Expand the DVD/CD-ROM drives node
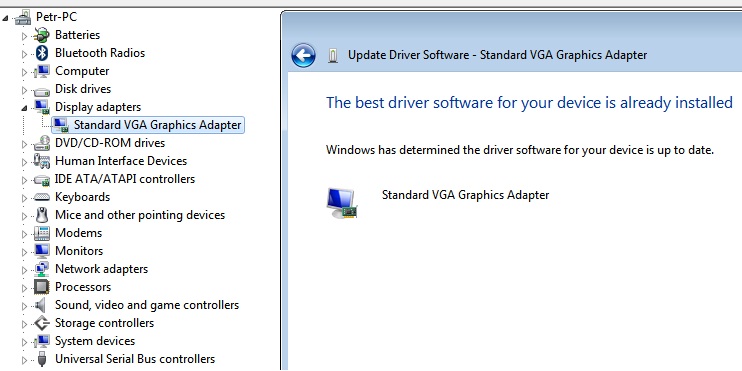 click(25, 144)
